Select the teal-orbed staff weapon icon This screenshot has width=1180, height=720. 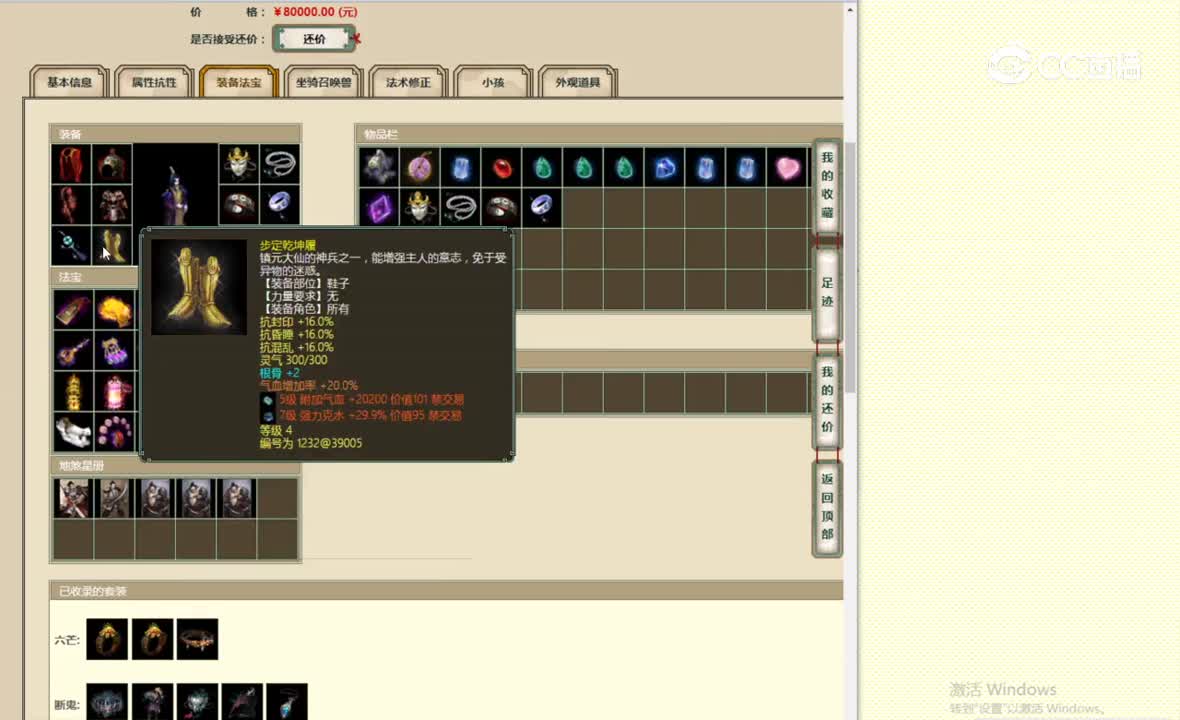coord(71,245)
